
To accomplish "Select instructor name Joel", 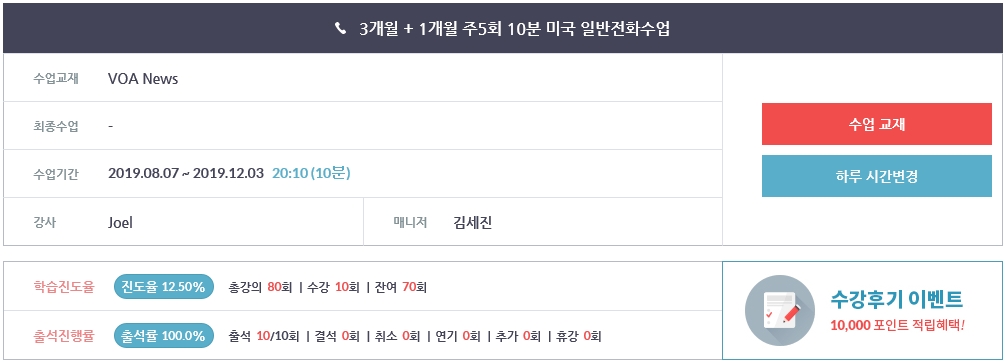I will coord(120,223).
